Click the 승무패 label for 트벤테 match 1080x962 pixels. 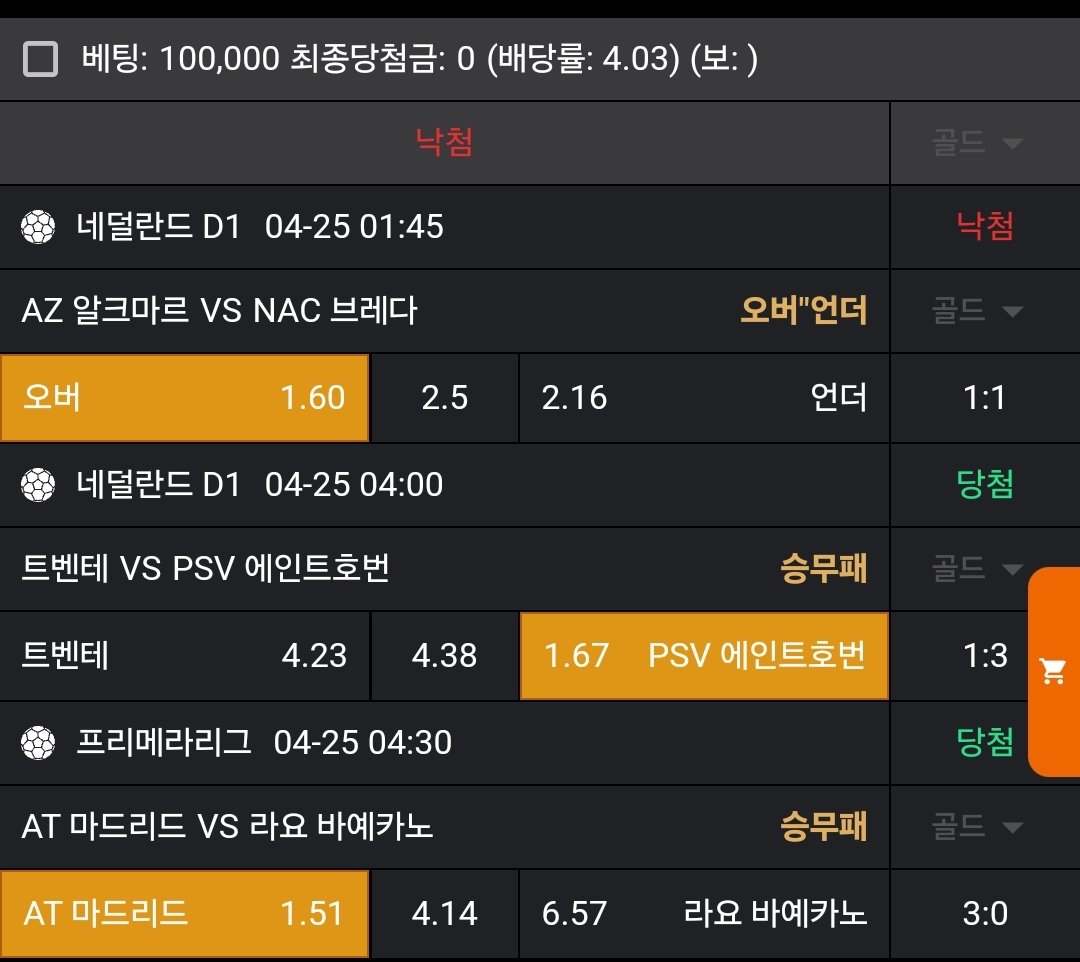tap(823, 569)
